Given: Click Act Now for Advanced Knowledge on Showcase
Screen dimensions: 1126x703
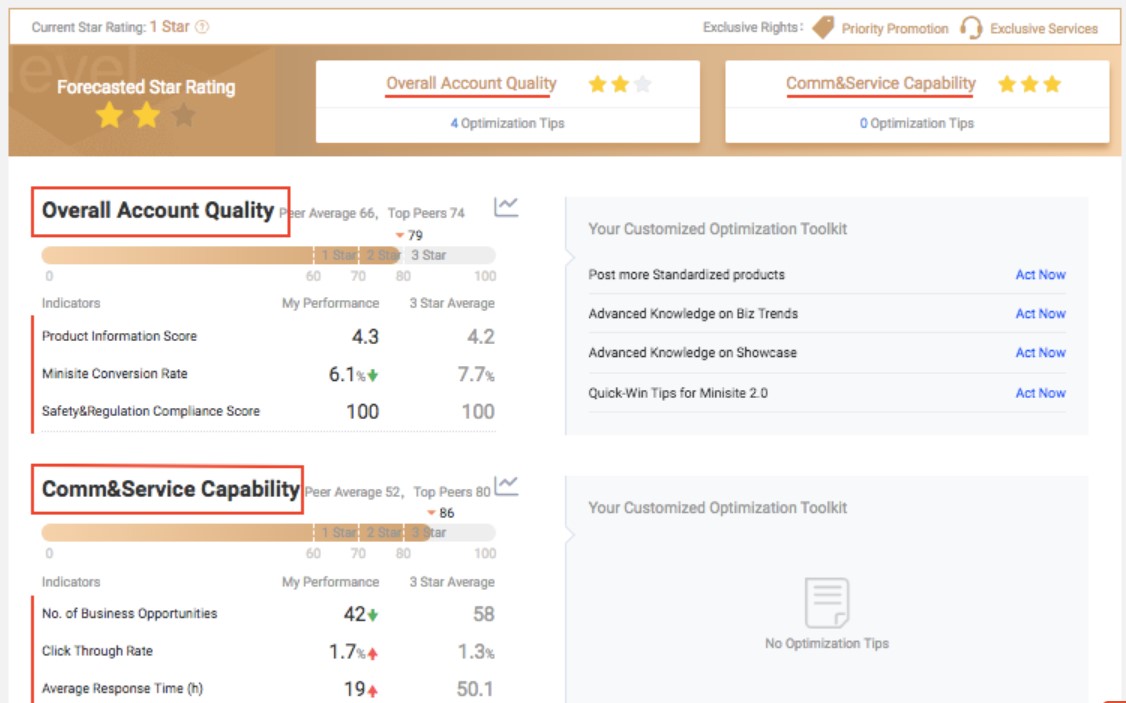Looking at the screenshot, I should [1040, 353].
